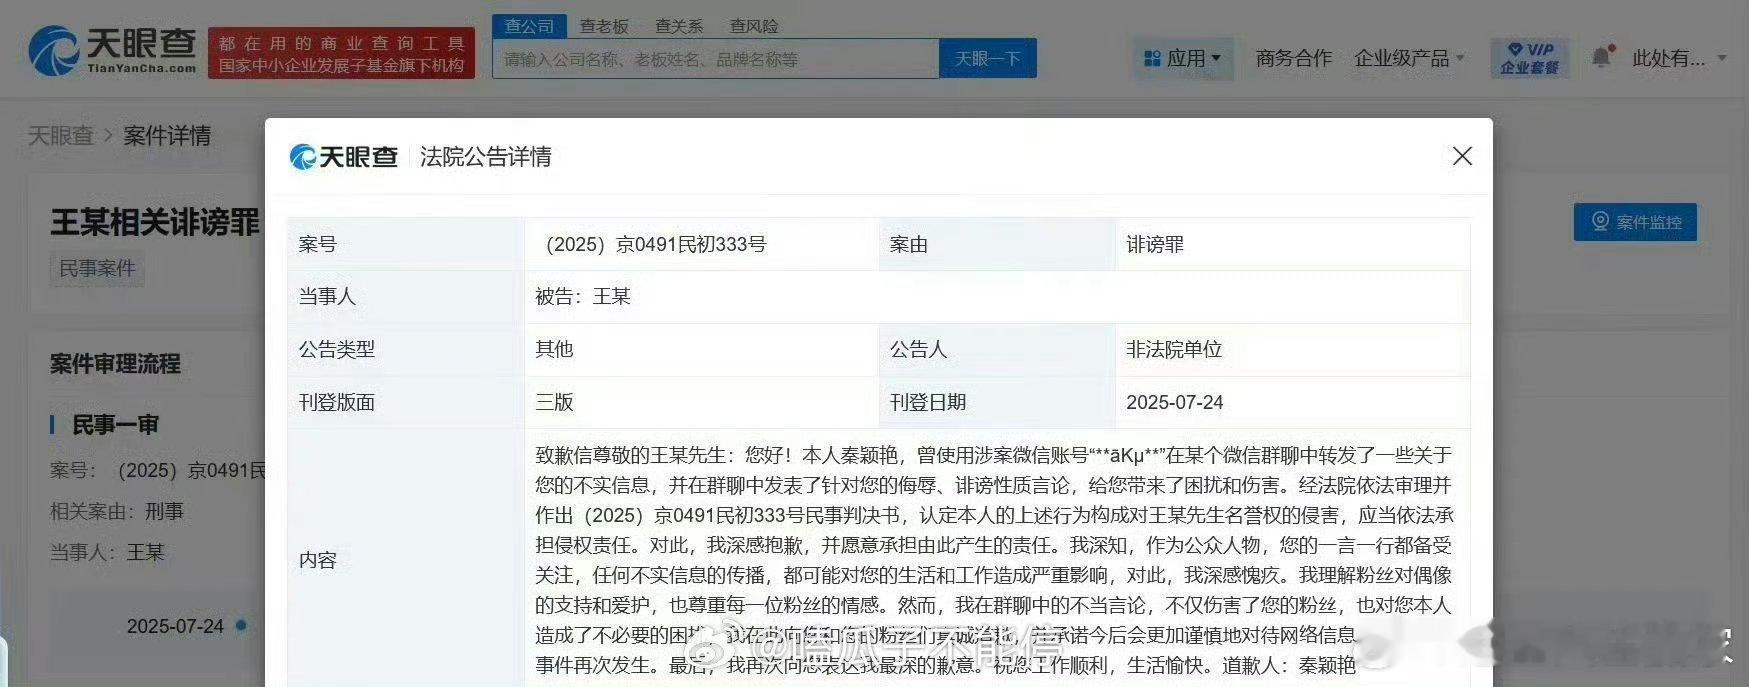Click case number (2025)京0491民初333号 cell
The width and height of the screenshot is (1749, 687).
(701, 244)
